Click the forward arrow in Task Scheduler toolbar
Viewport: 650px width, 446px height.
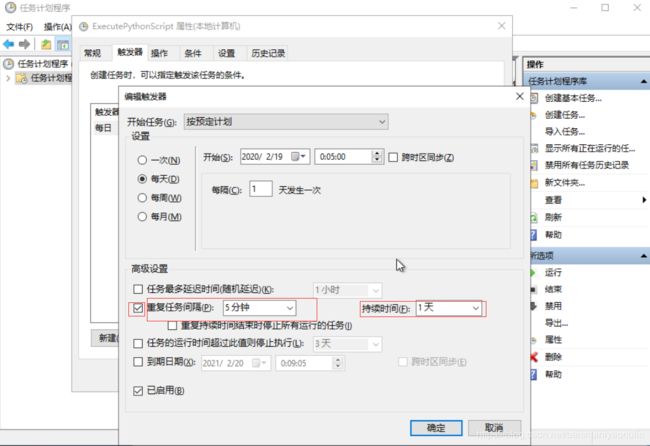pos(24,44)
